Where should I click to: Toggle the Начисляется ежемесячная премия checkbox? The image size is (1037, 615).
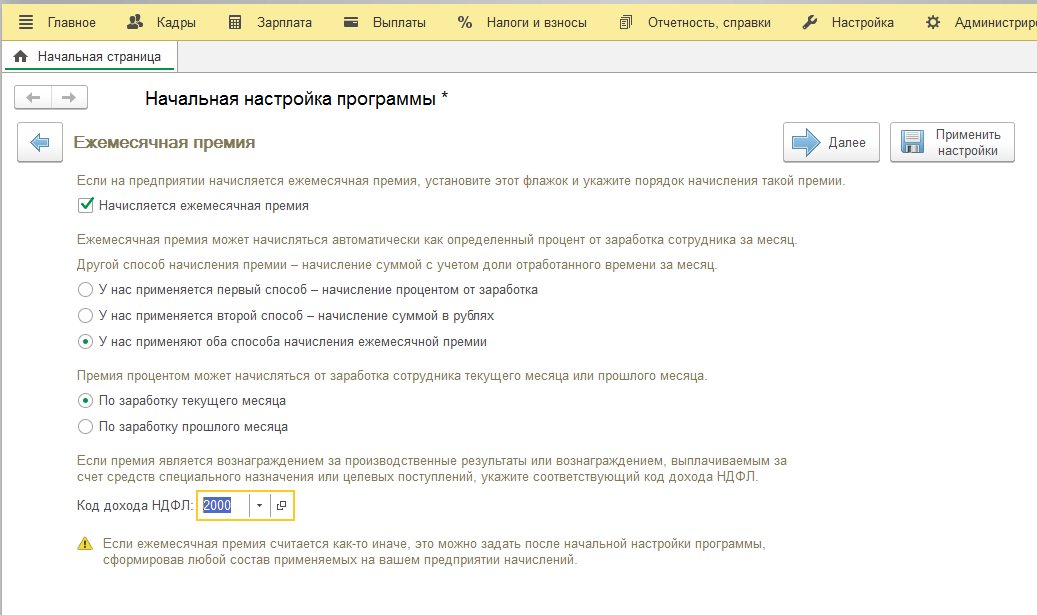pos(86,206)
